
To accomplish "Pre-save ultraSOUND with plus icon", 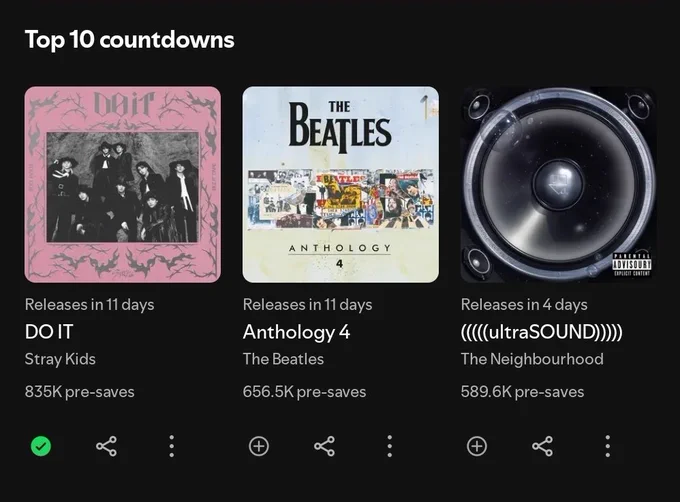I will pyautogui.click(x=477, y=446).
